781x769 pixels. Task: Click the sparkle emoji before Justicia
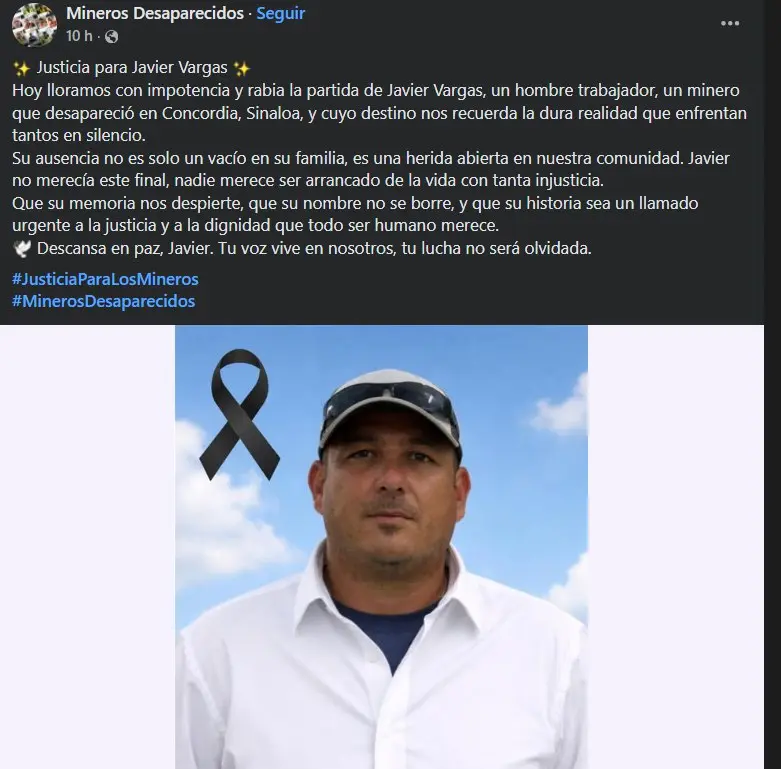pyautogui.click(x=22, y=68)
